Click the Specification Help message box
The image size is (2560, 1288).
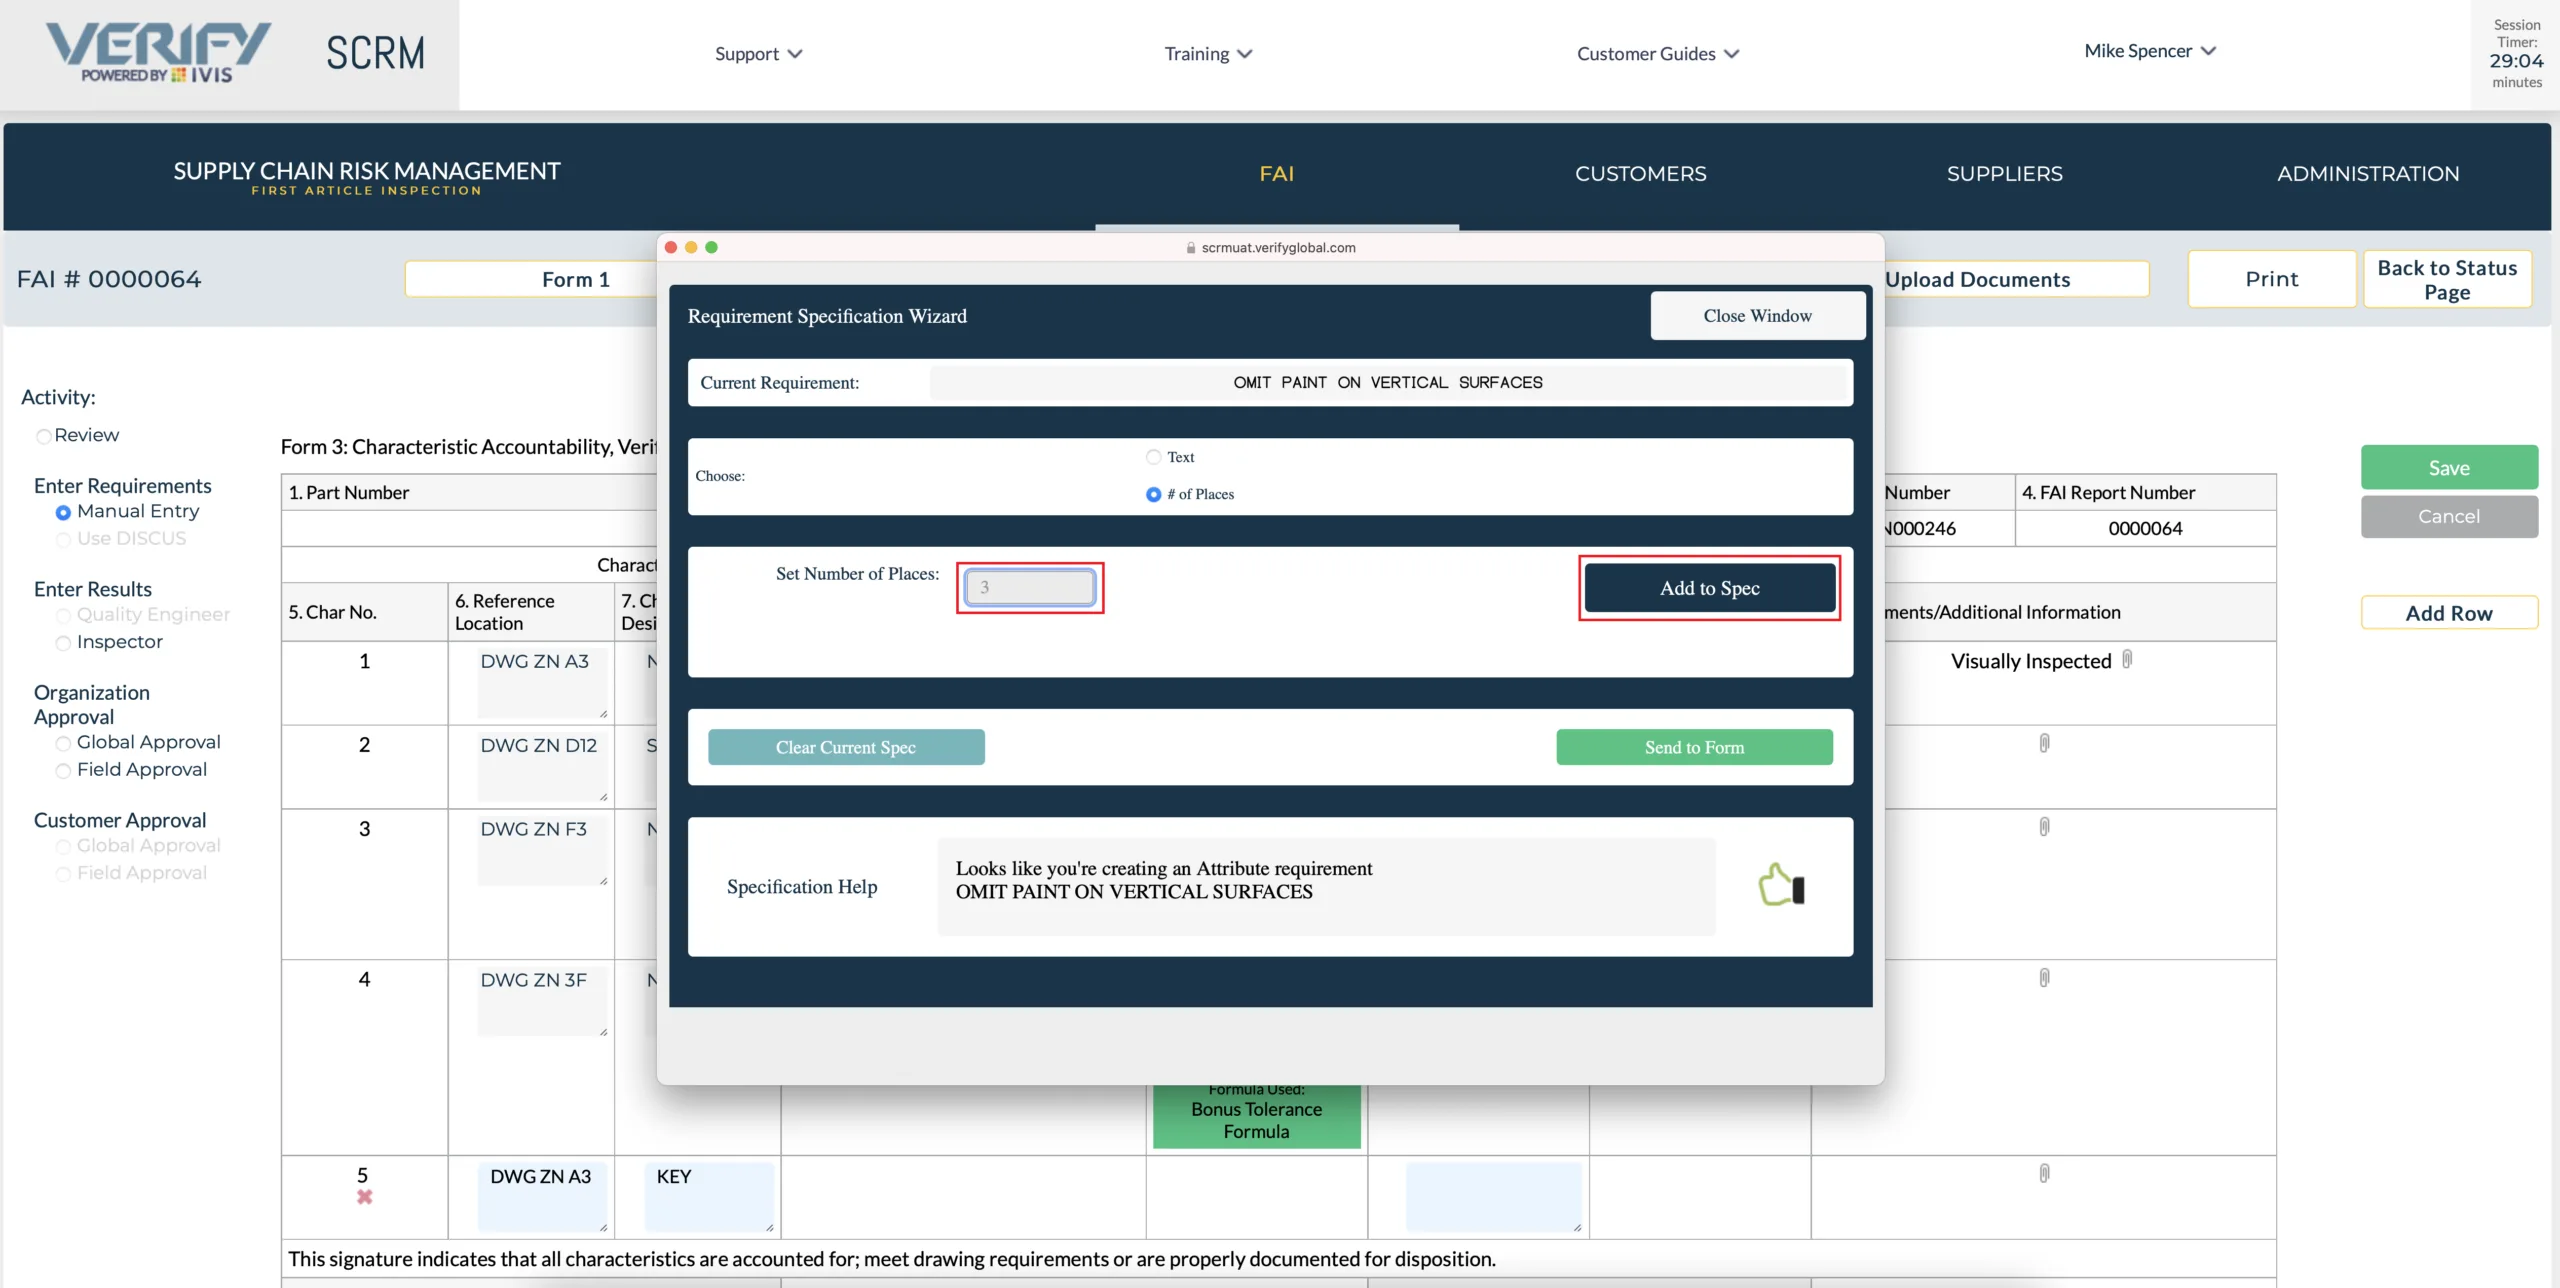coord(1326,886)
